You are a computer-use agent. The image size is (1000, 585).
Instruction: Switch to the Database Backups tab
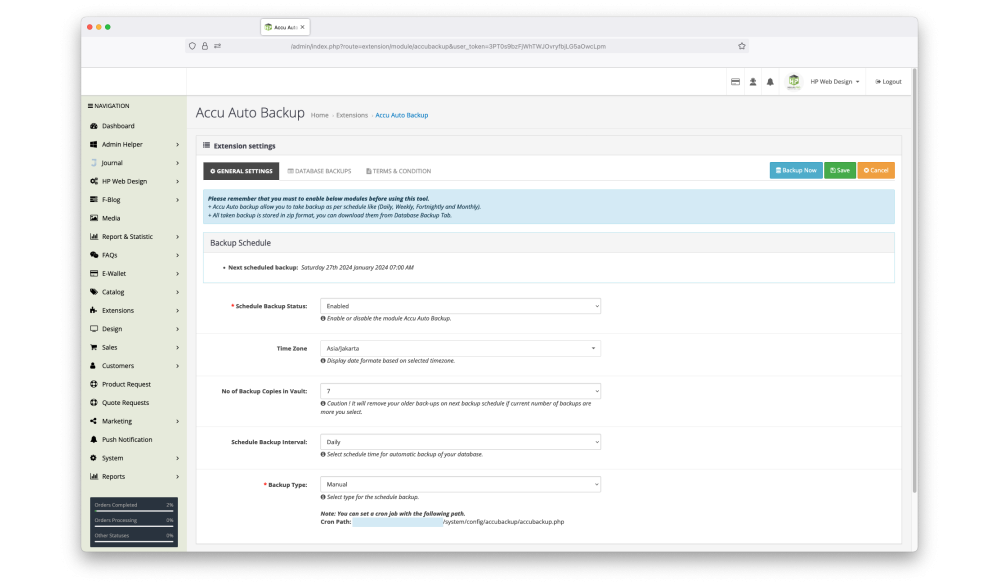[x=319, y=171]
